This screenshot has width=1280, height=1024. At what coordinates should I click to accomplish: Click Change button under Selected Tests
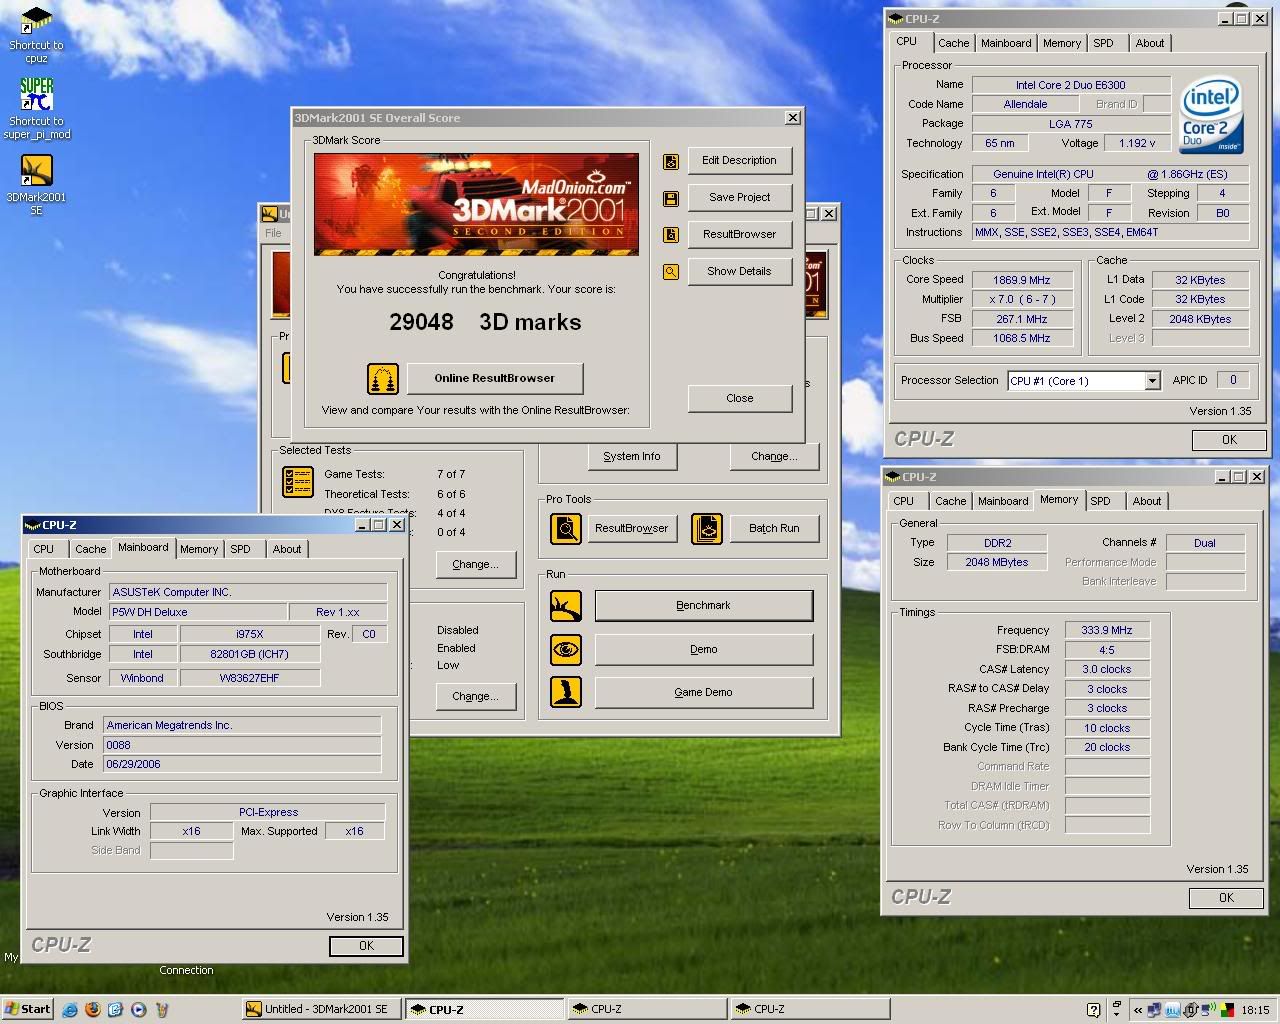pos(475,565)
